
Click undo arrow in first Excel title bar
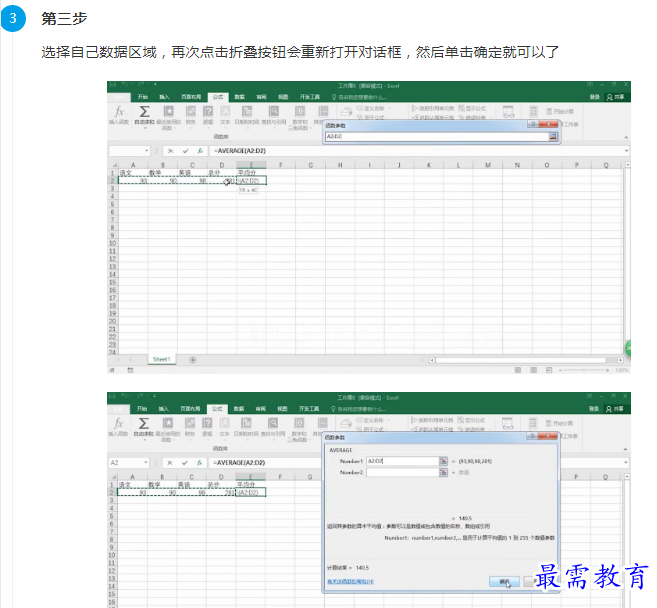[x=125, y=85]
